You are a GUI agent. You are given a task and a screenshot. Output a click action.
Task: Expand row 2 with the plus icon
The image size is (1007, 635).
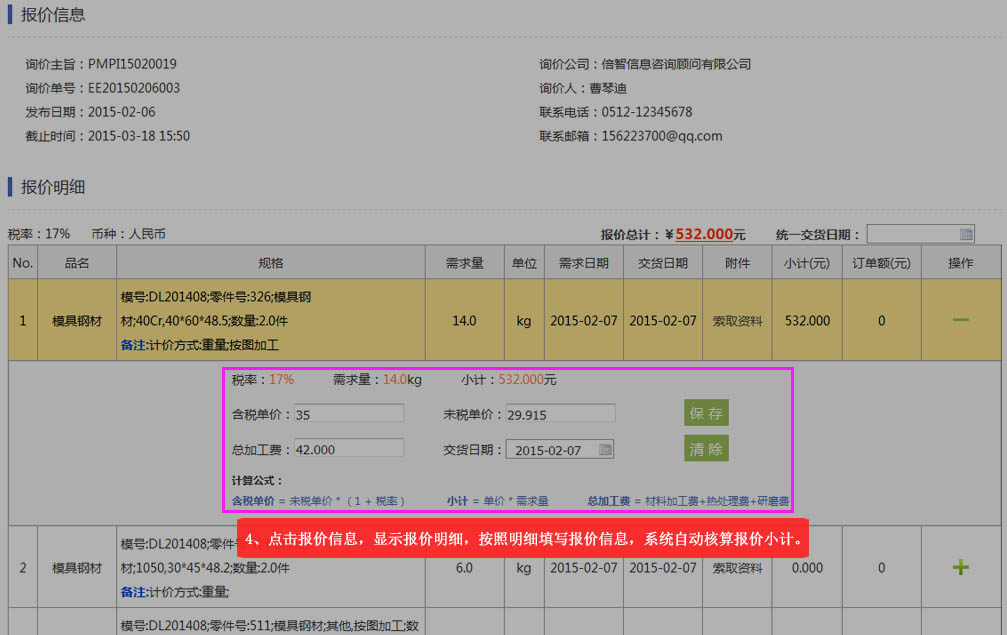[x=960, y=568]
